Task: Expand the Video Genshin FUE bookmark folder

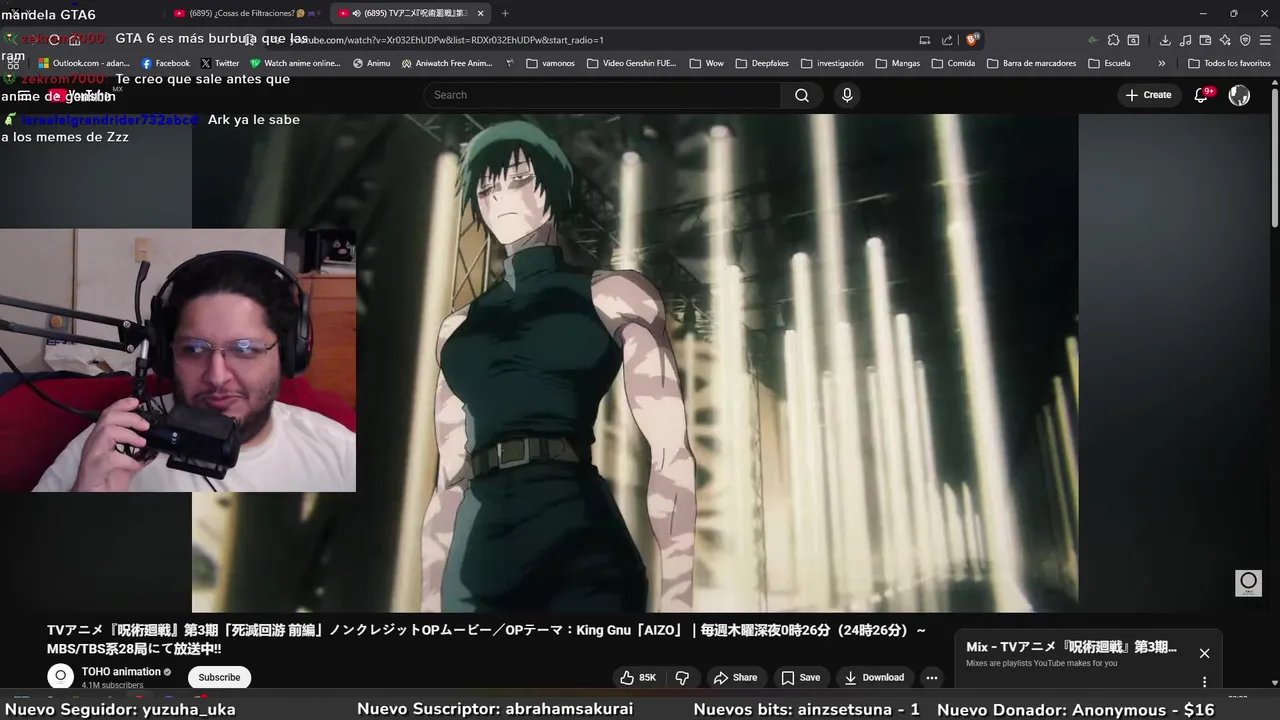Action: (x=632, y=63)
